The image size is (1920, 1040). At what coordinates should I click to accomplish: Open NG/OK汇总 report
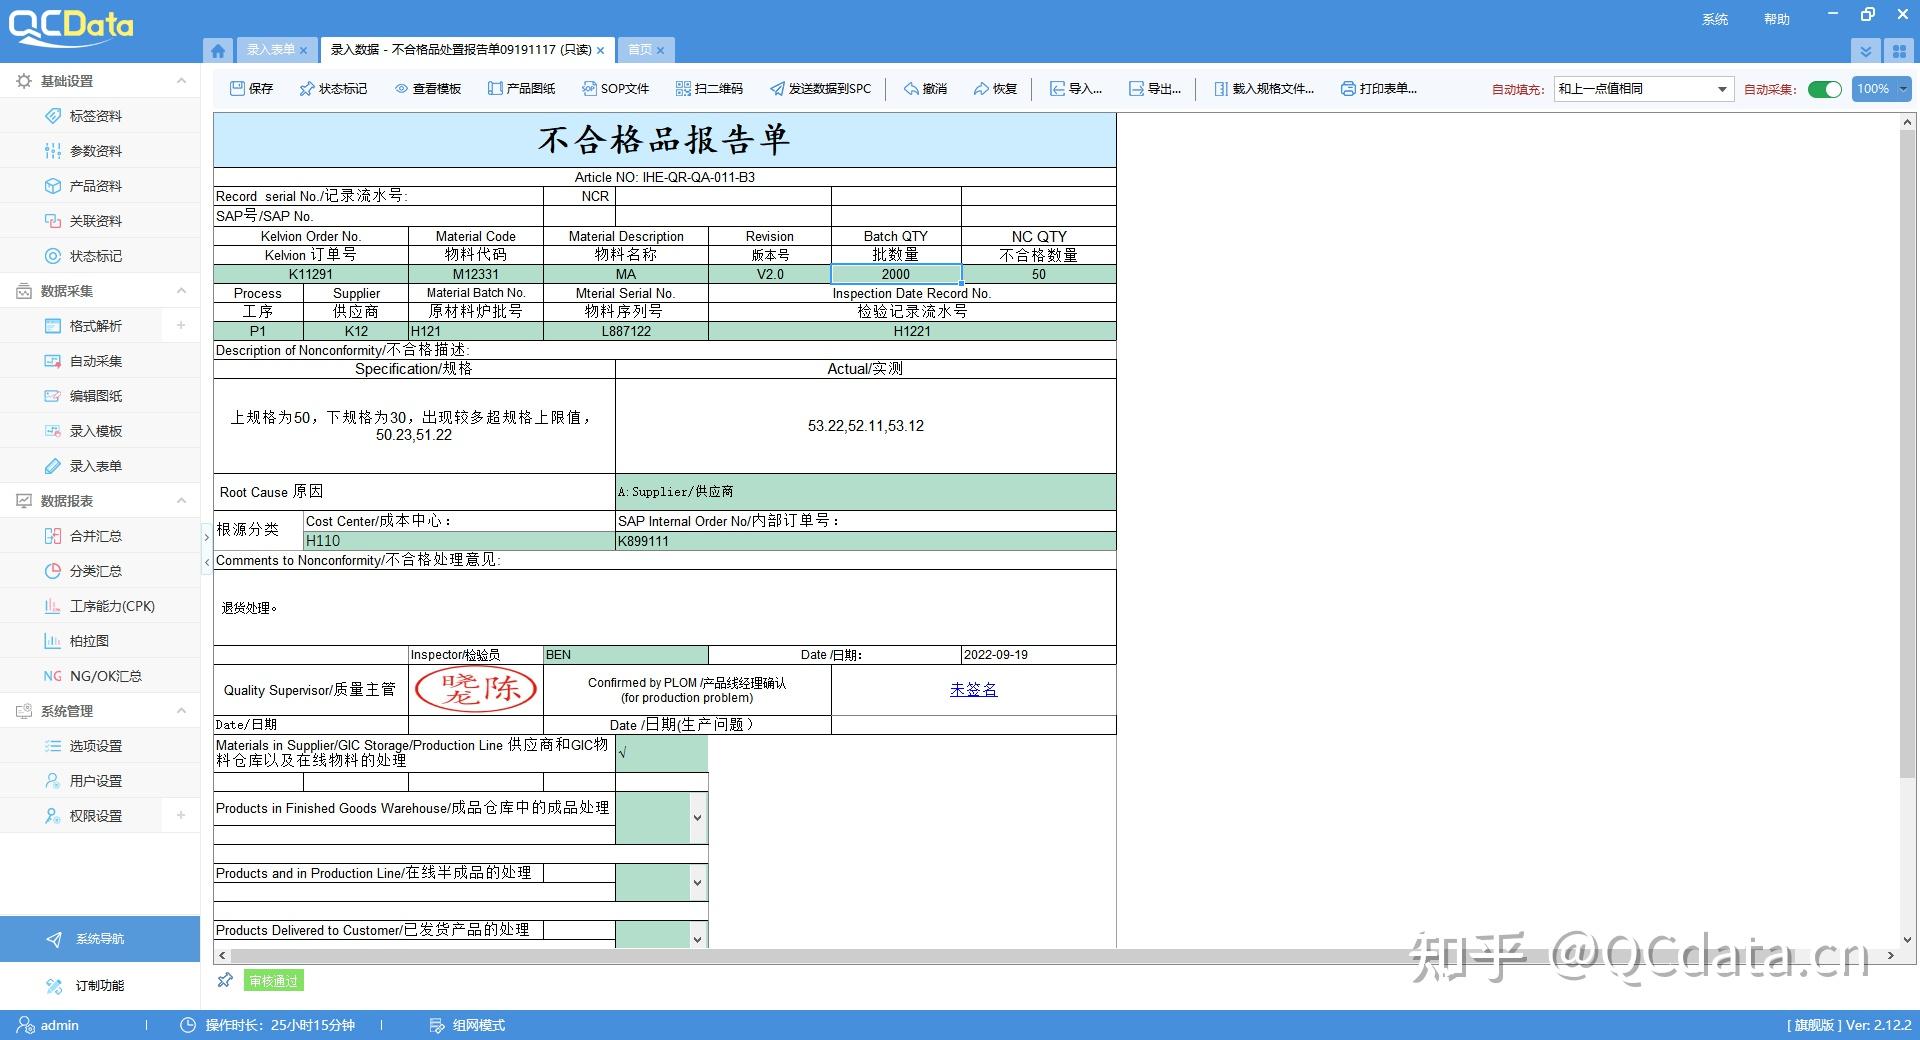pyautogui.click(x=105, y=676)
